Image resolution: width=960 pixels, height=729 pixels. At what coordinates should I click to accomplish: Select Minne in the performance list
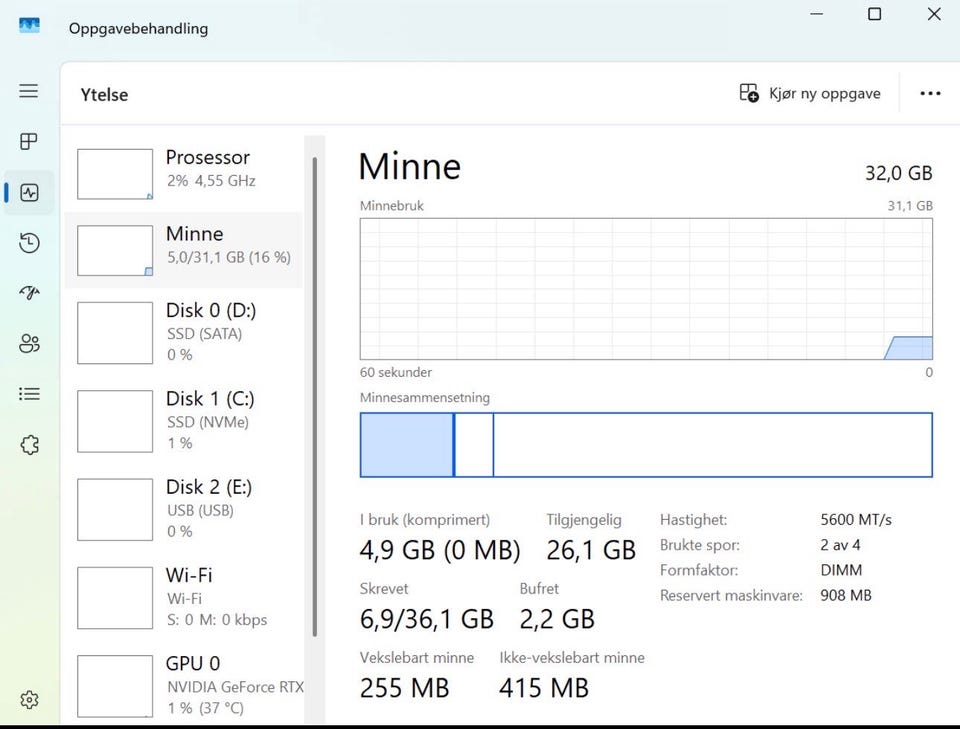pyautogui.click(x=184, y=250)
